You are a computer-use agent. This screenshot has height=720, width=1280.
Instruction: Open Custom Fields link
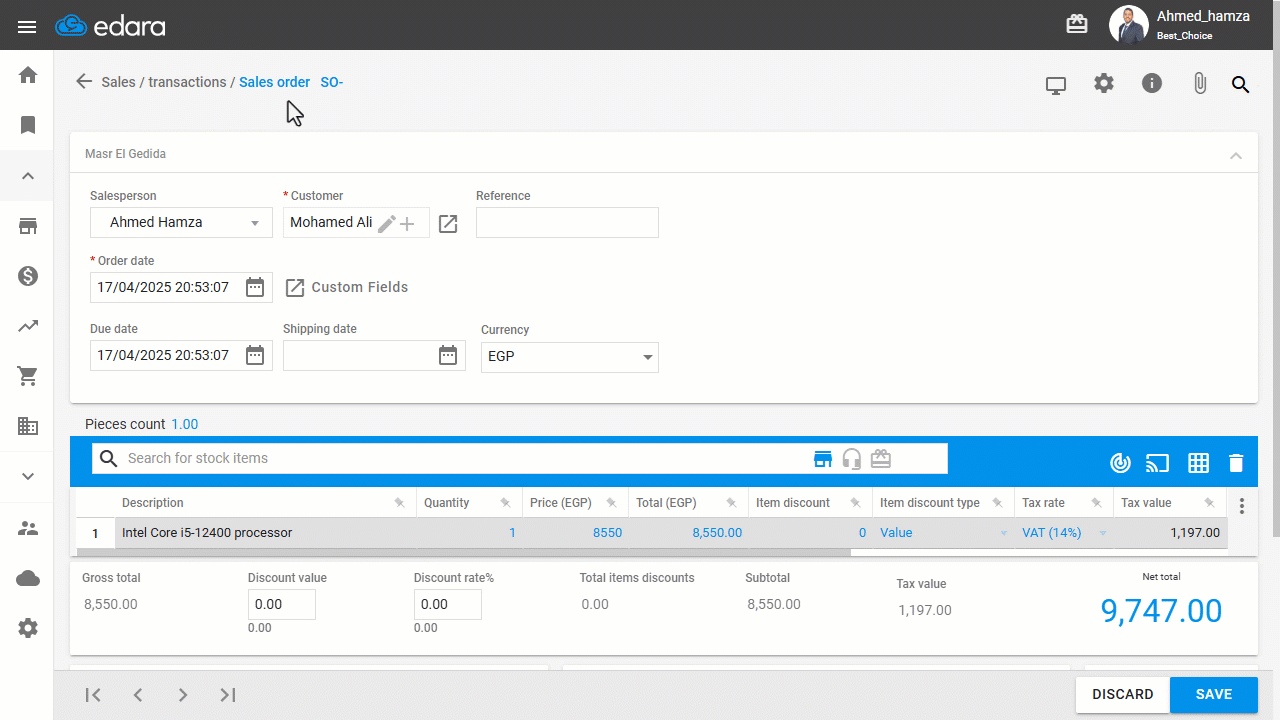coord(347,287)
